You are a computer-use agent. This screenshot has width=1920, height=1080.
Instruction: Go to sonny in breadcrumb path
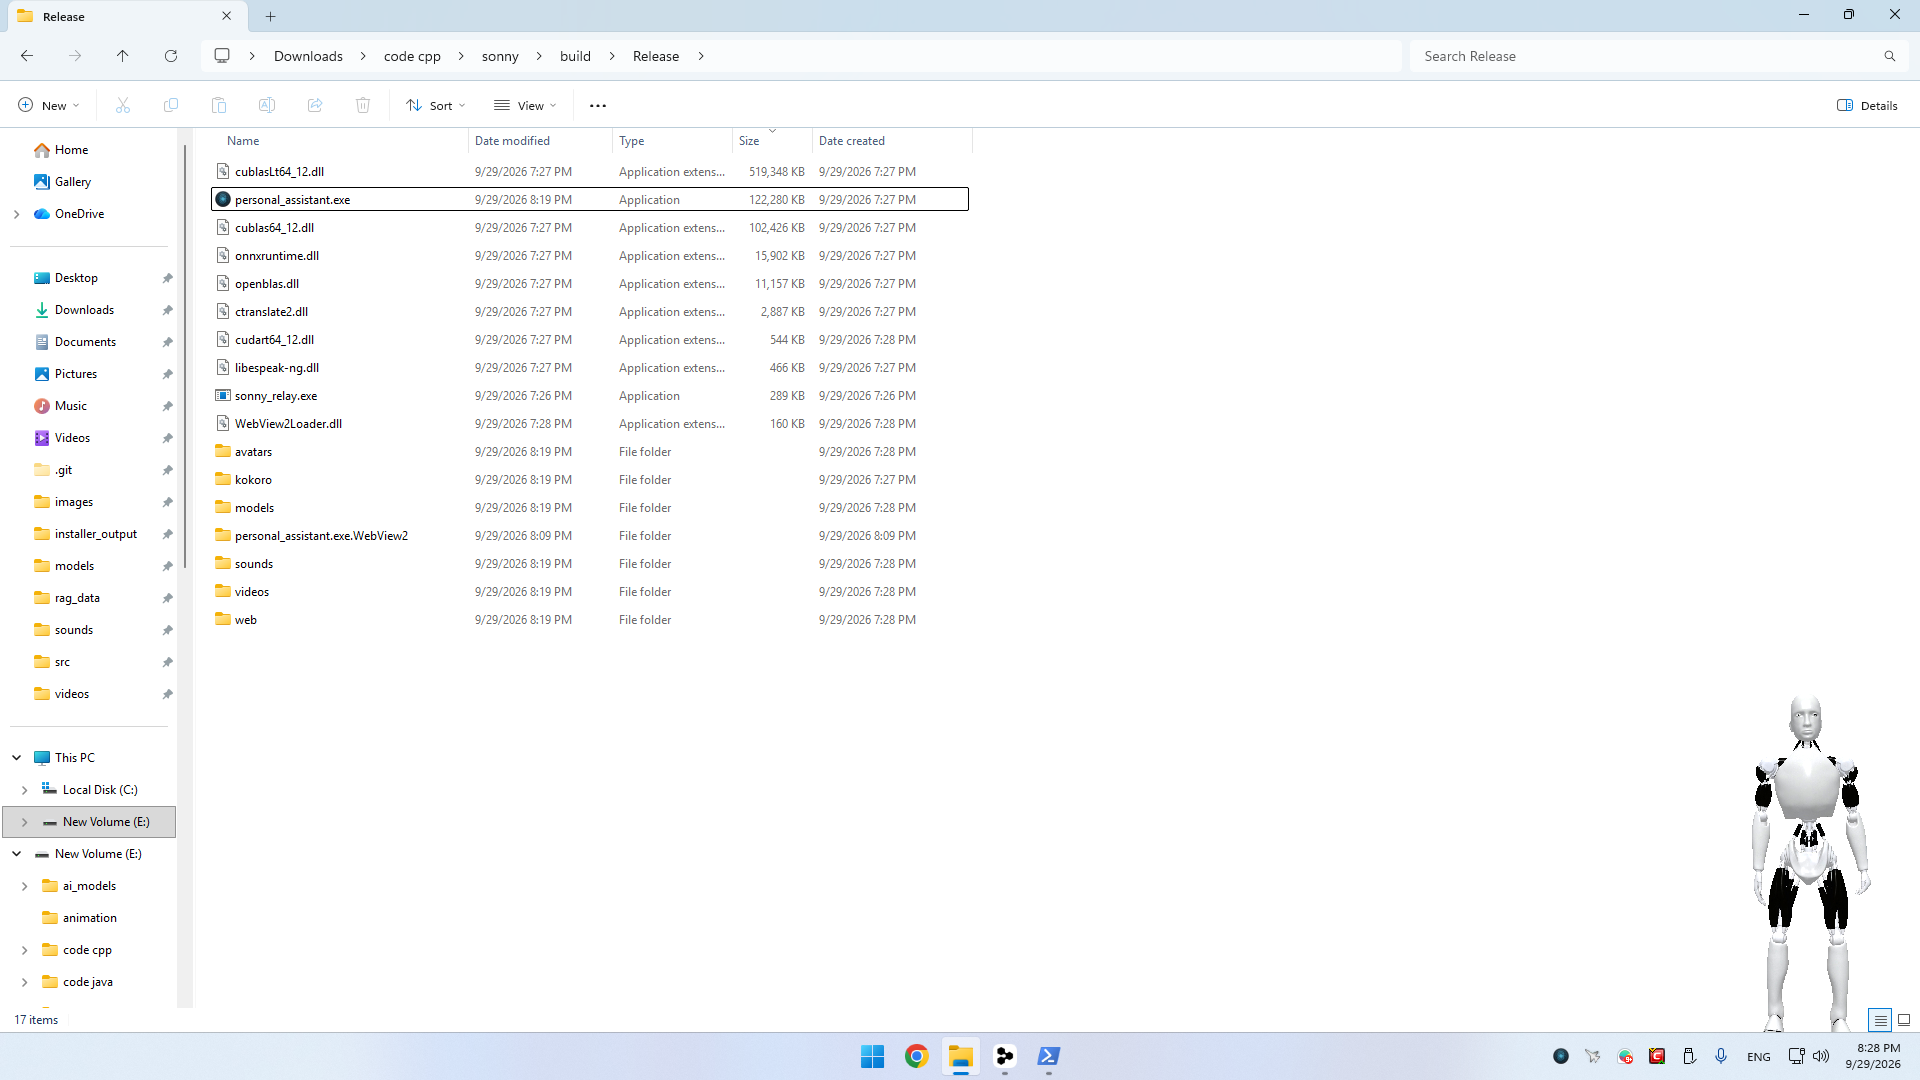tap(500, 56)
